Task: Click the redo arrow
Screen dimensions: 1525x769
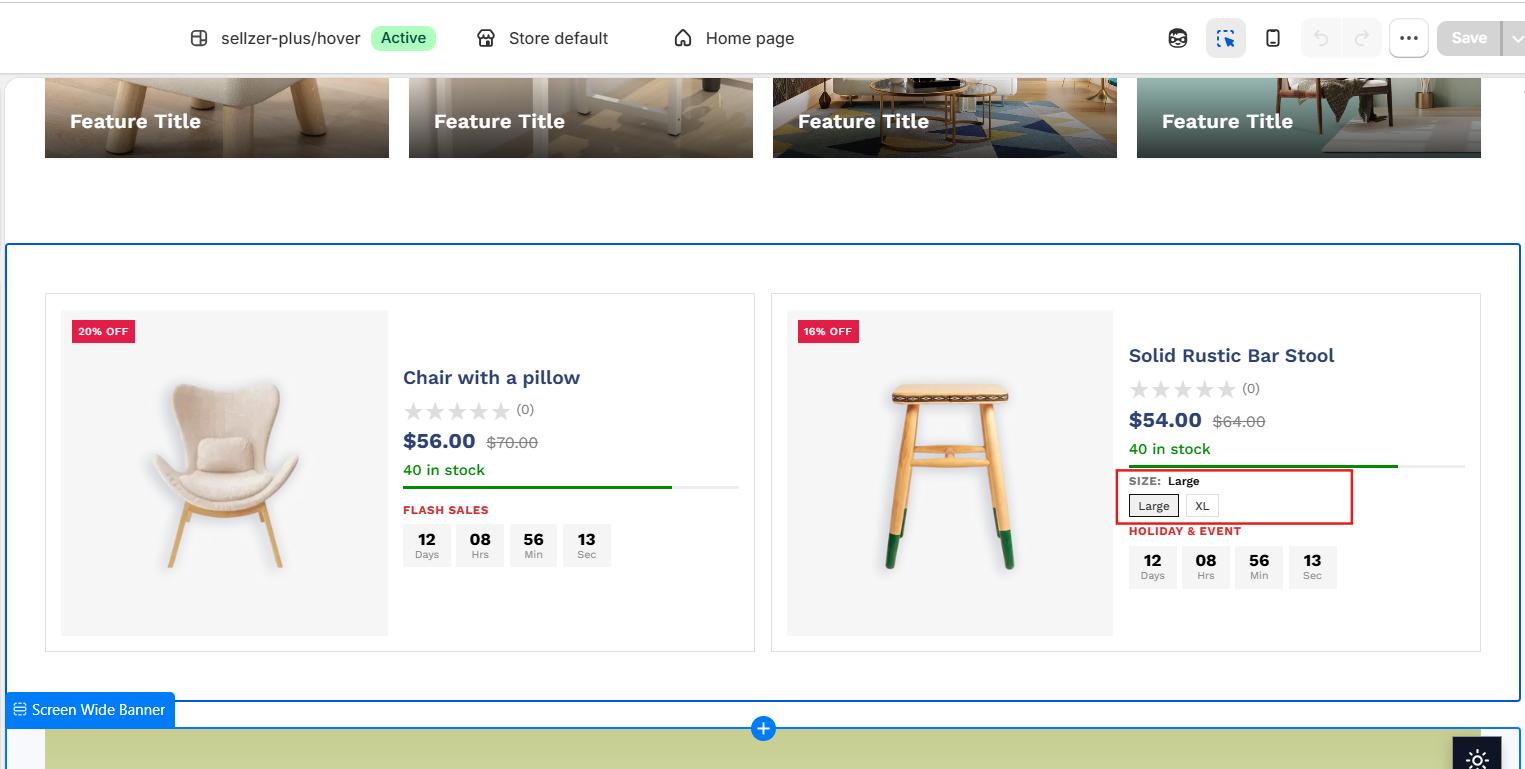Action: [x=1362, y=38]
